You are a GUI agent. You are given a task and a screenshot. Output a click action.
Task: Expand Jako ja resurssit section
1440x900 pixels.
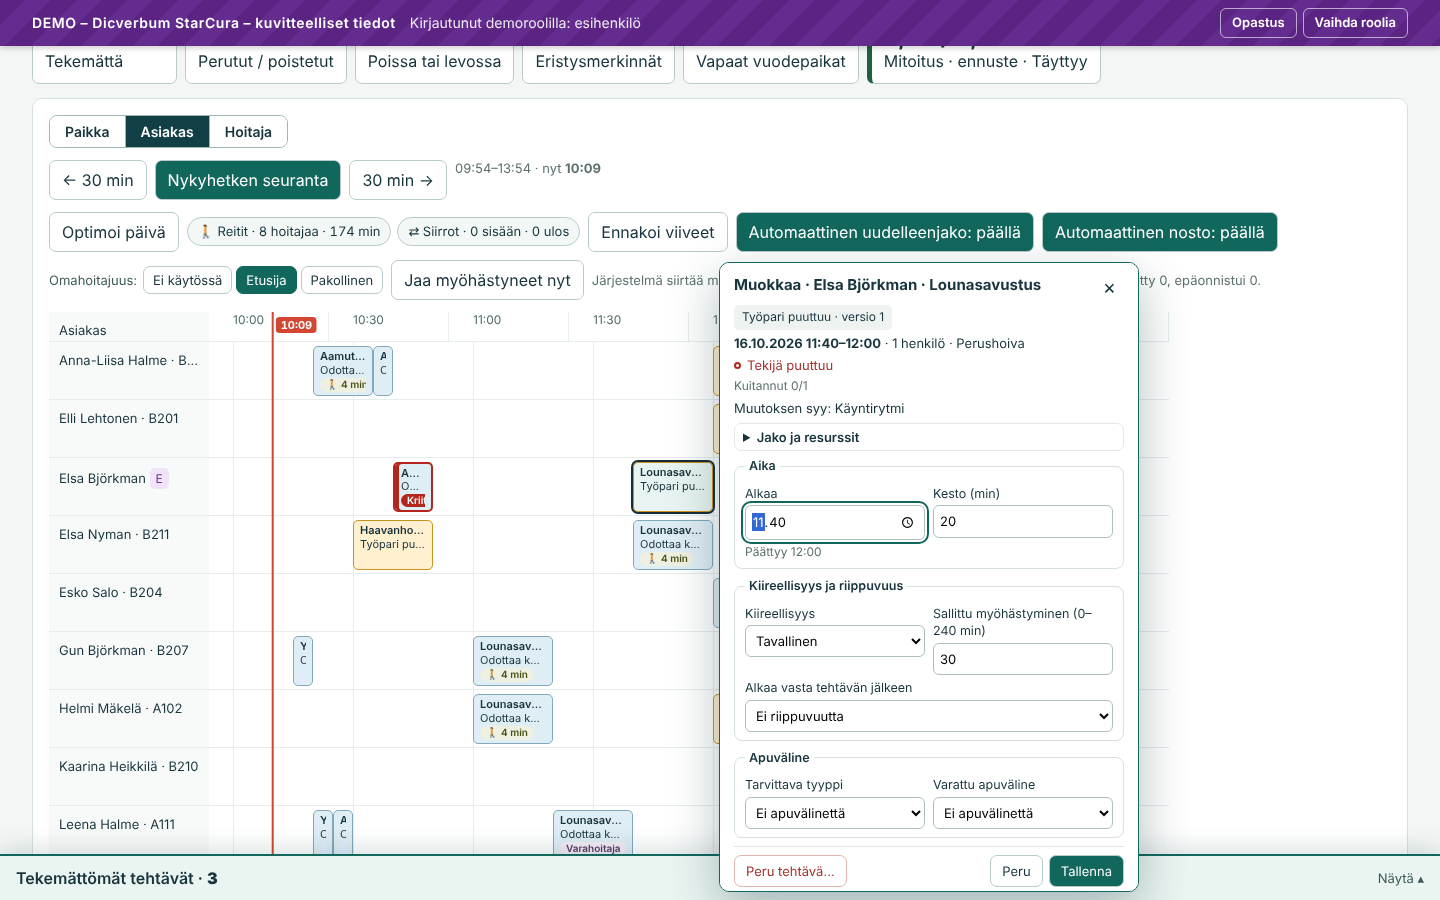[x=929, y=437]
